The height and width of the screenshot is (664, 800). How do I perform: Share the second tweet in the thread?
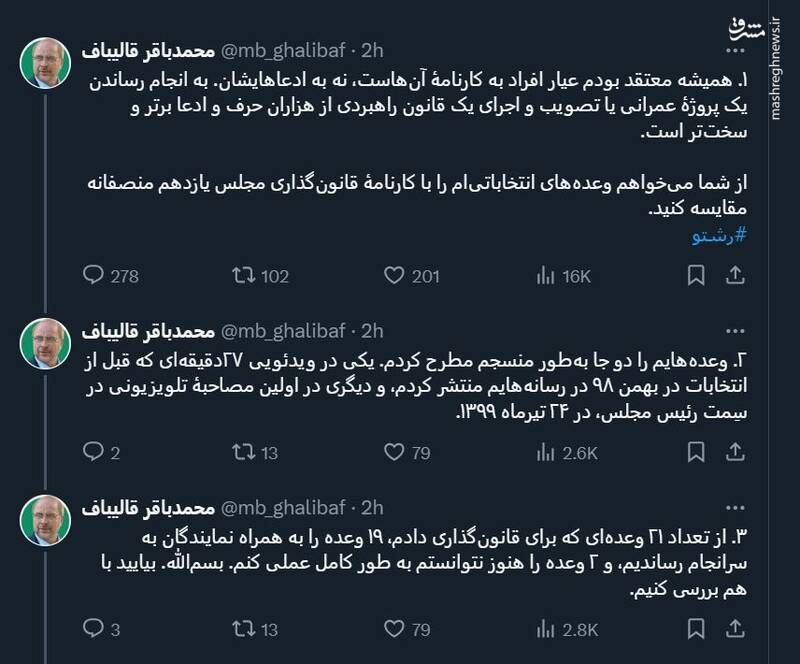click(734, 453)
